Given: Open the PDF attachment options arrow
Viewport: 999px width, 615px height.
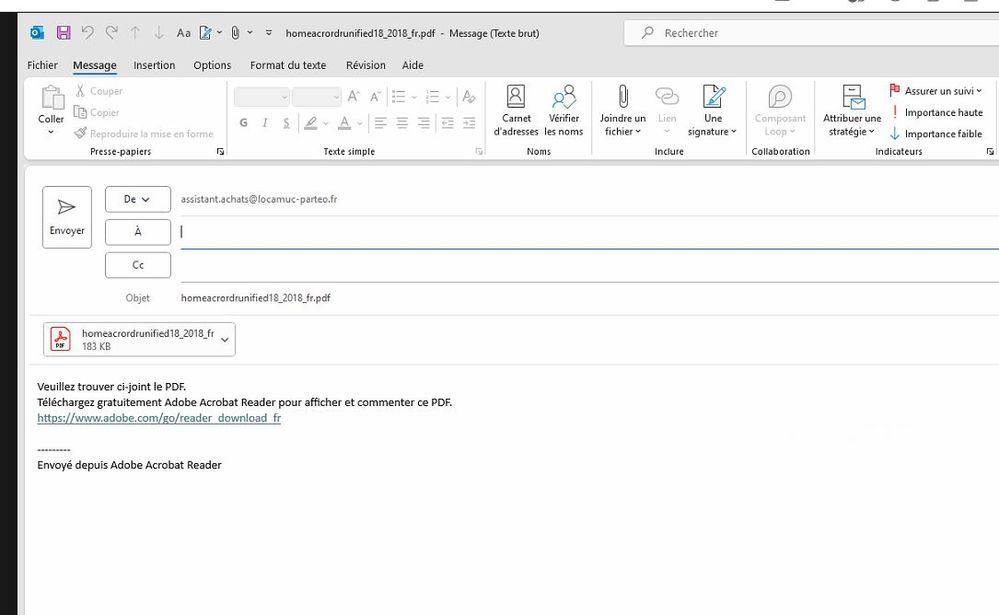Looking at the screenshot, I should point(224,340).
